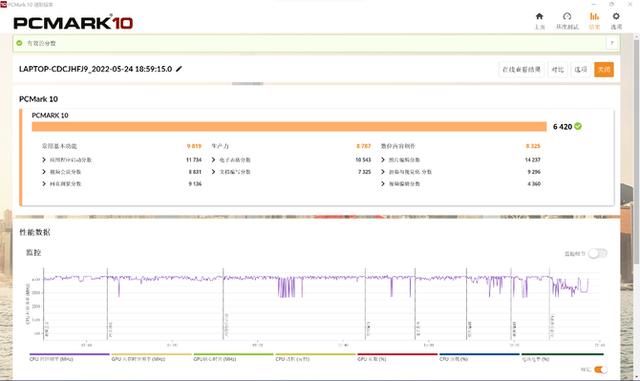This screenshot has width=640, height=381.
Task: Toggle the CPU temperature legend entry
Action: click(316, 357)
